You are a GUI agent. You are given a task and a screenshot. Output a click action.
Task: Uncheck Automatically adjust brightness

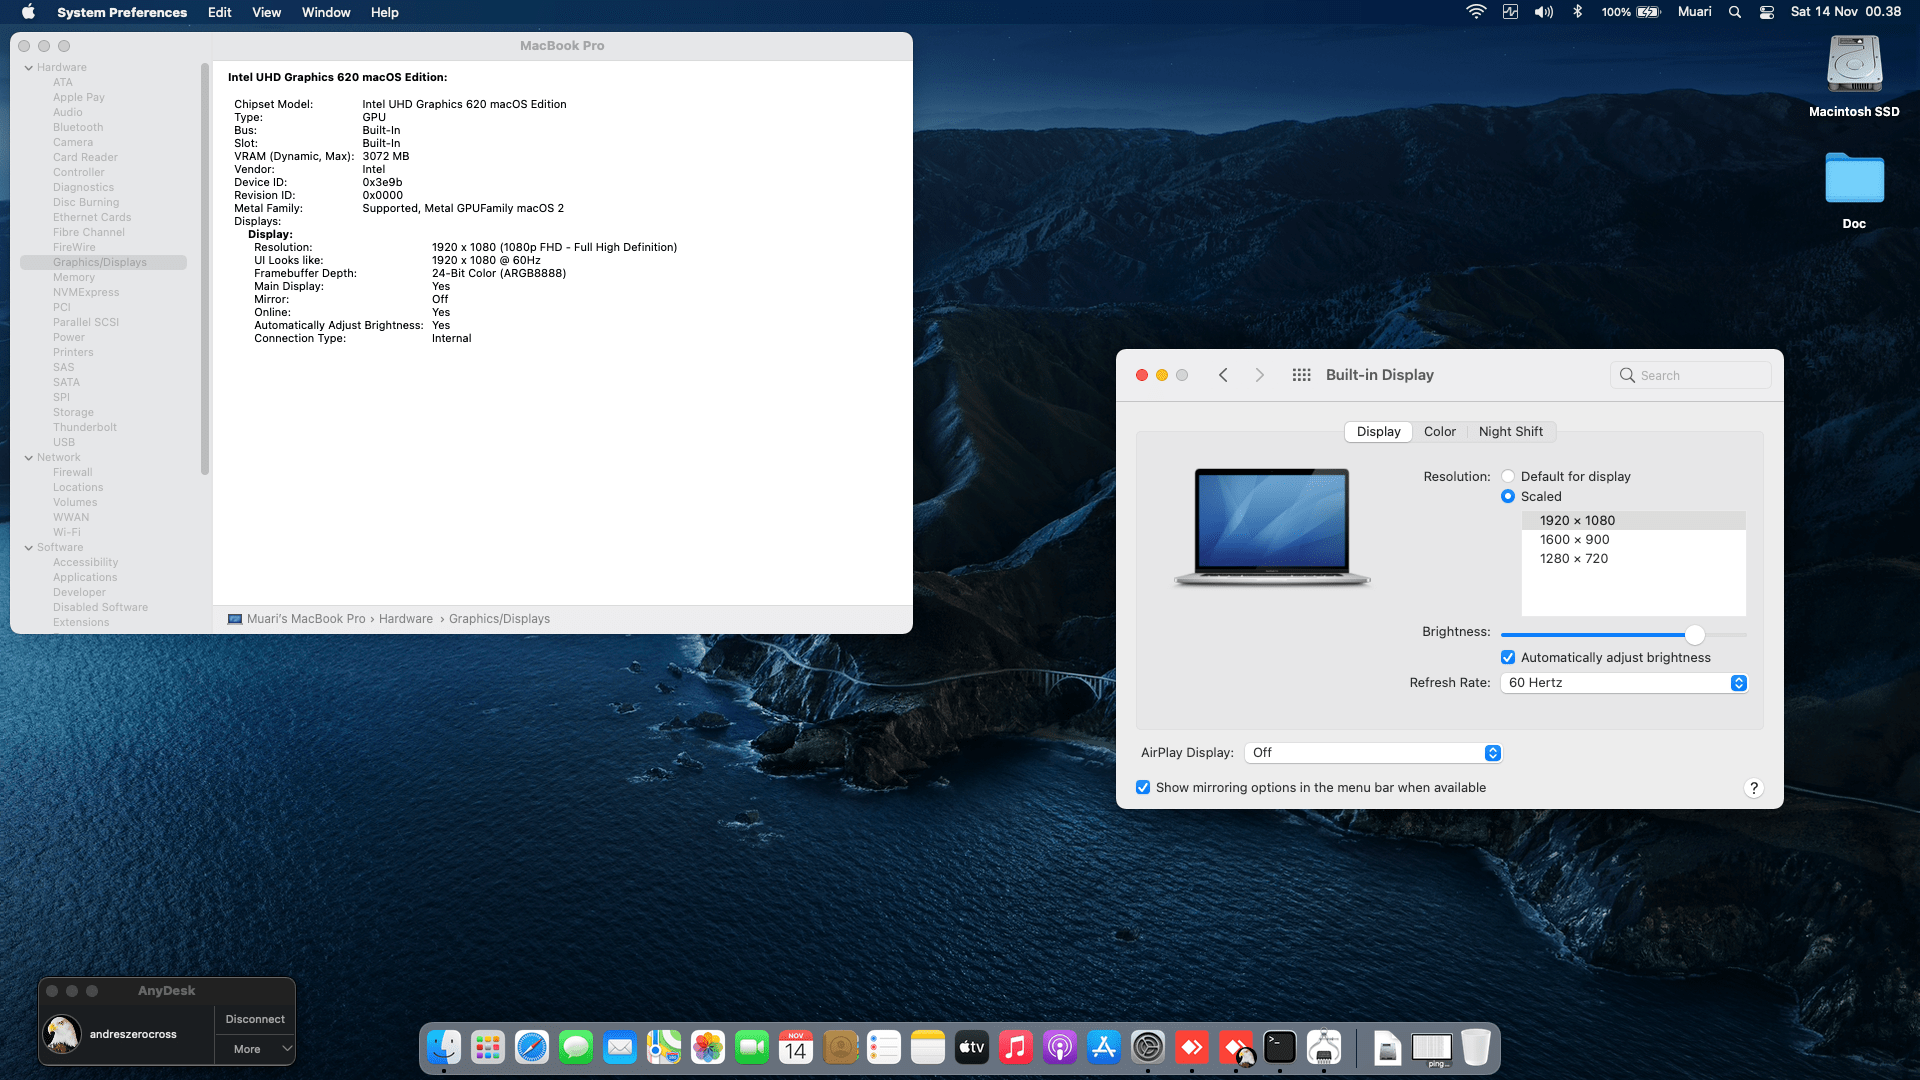(x=1508, y=657)
